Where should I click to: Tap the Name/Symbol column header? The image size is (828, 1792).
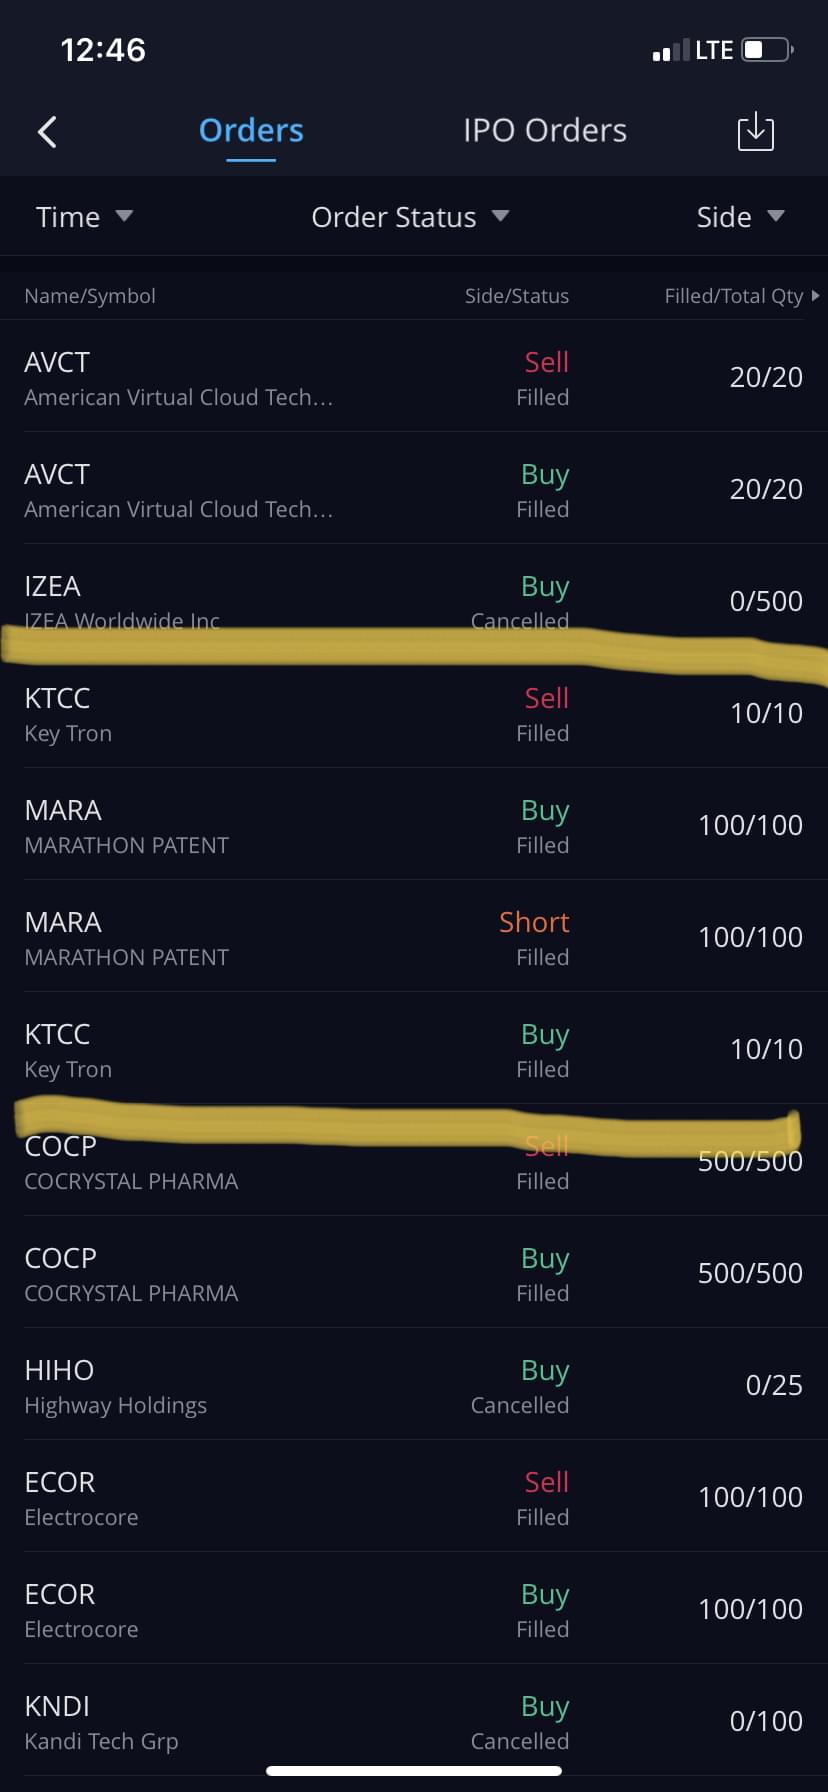pyautogui.click(x=90, y=296)
